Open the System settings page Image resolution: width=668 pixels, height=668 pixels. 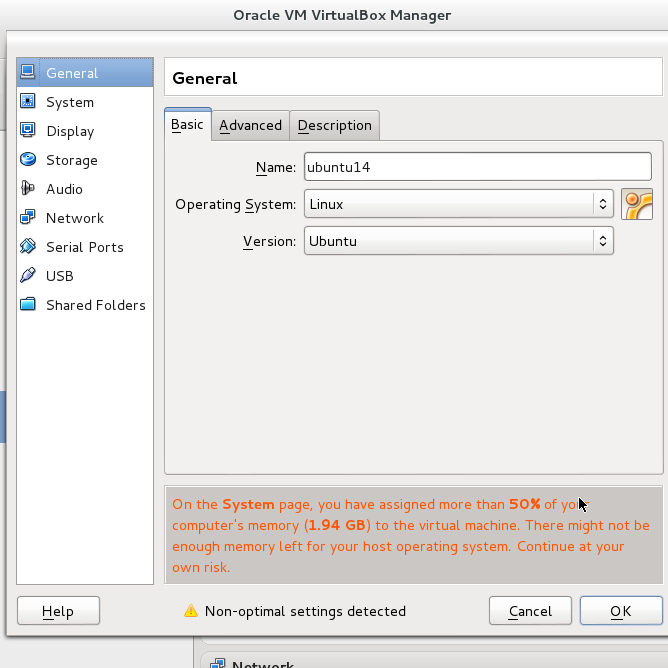[x=85, y=102]
